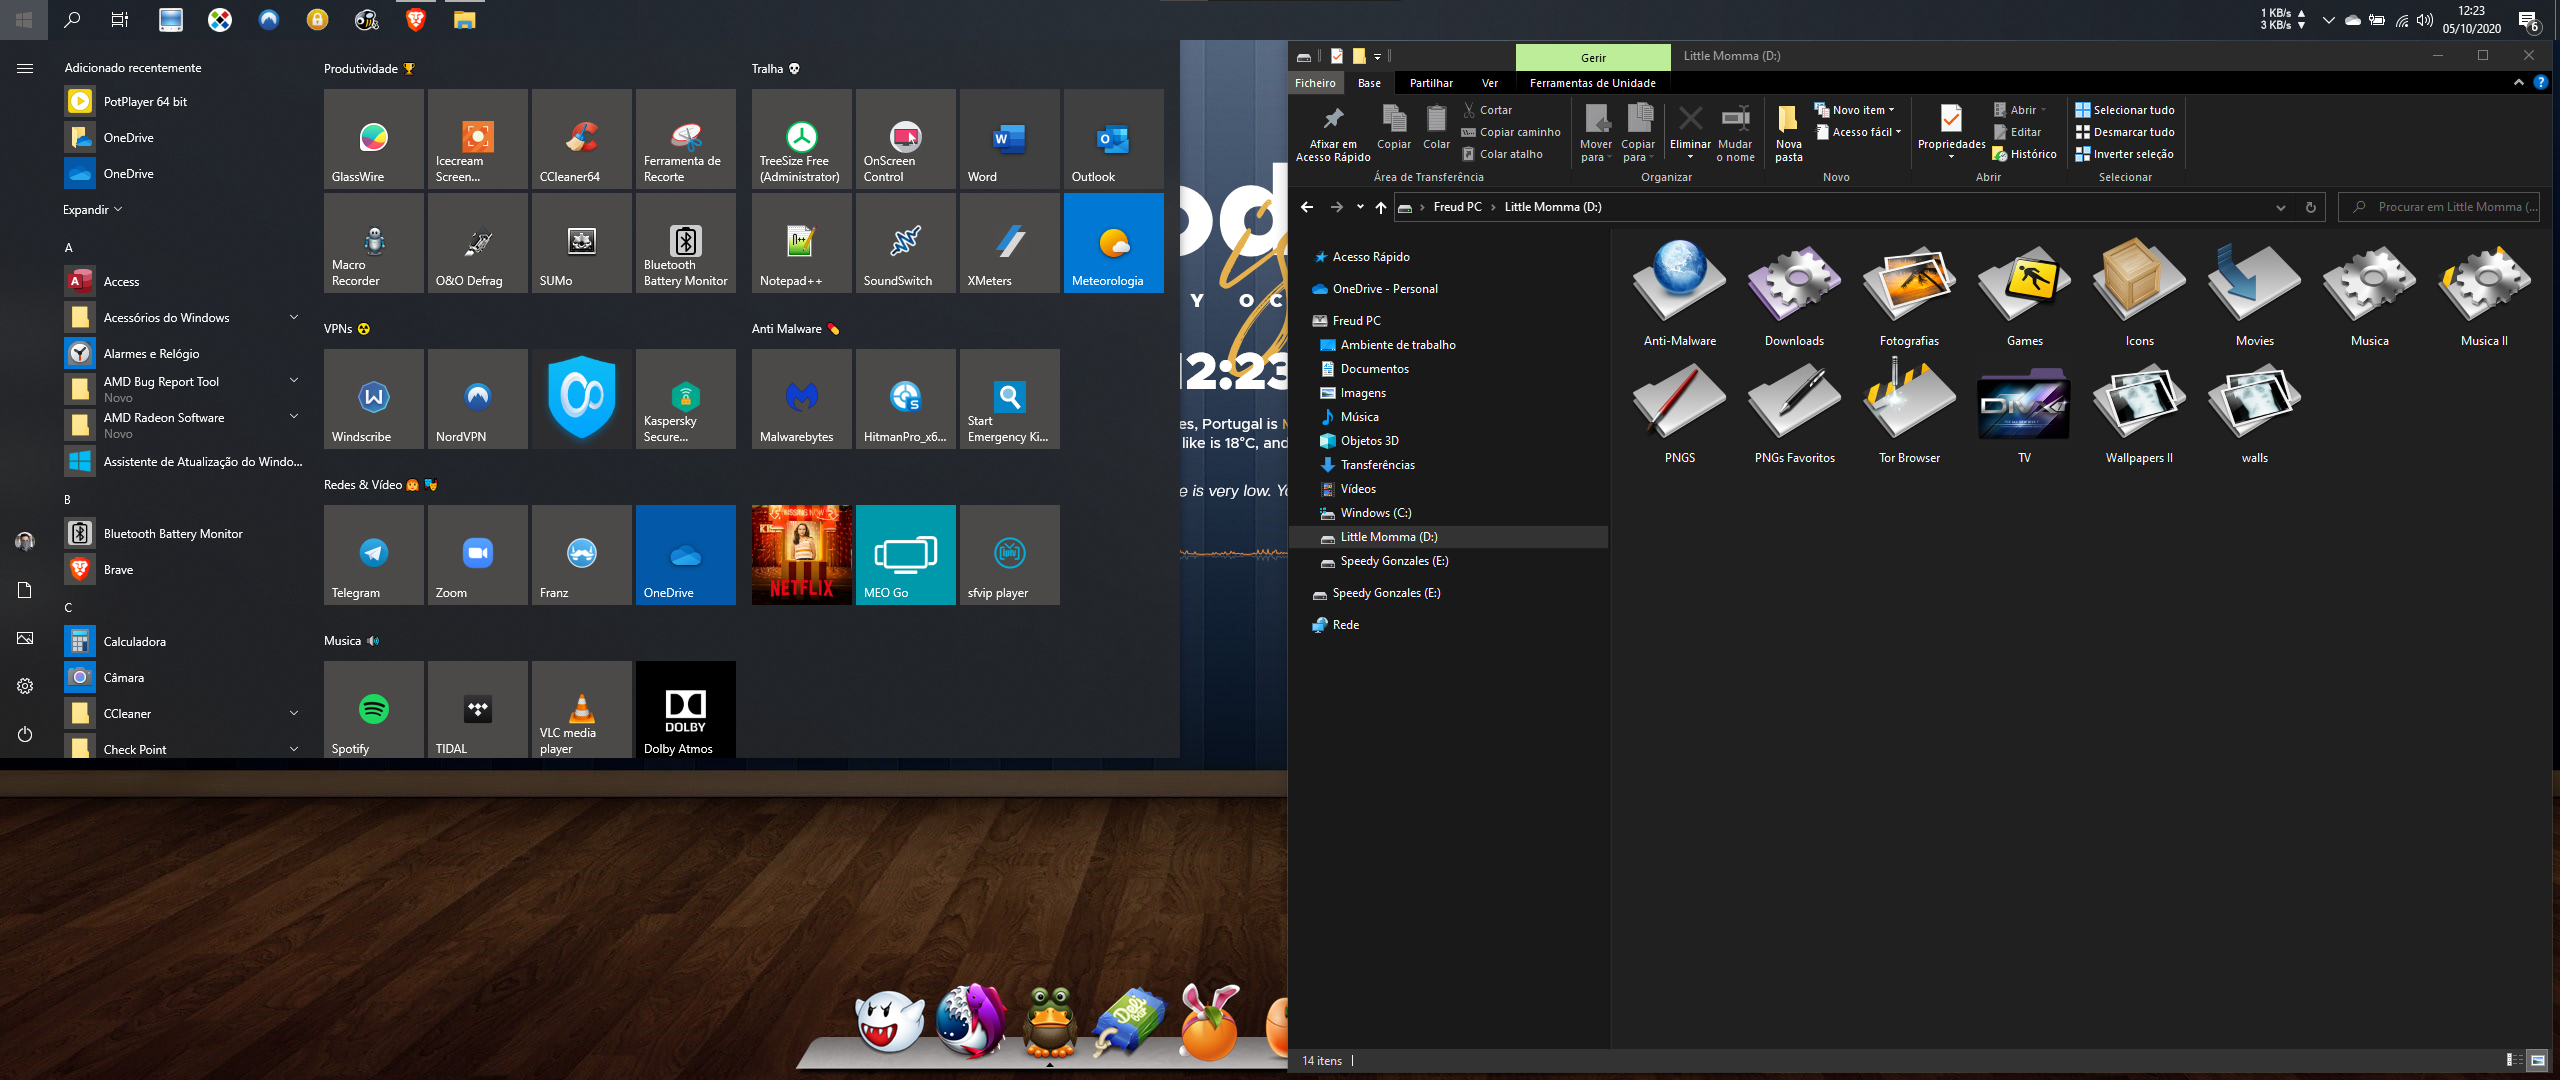Screen dimensions: 2560x1080
Task: Select Windows (C:) in navigation tree
Action: click(1375, 513)
